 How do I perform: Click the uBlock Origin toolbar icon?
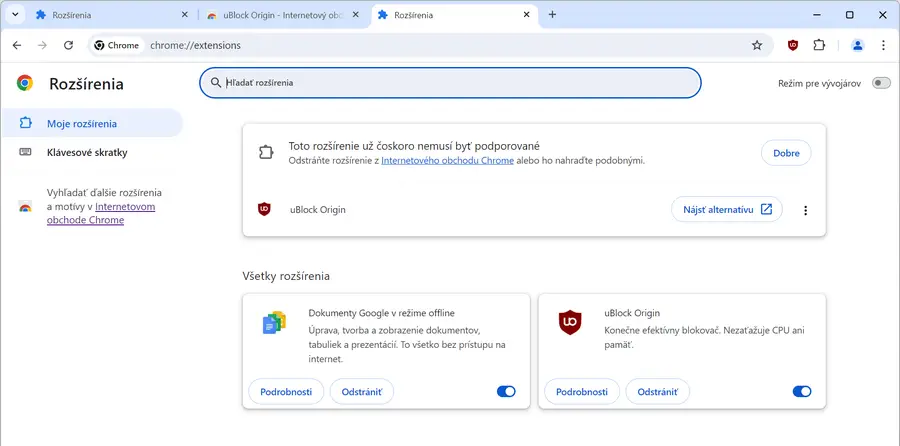coord(793,45)
